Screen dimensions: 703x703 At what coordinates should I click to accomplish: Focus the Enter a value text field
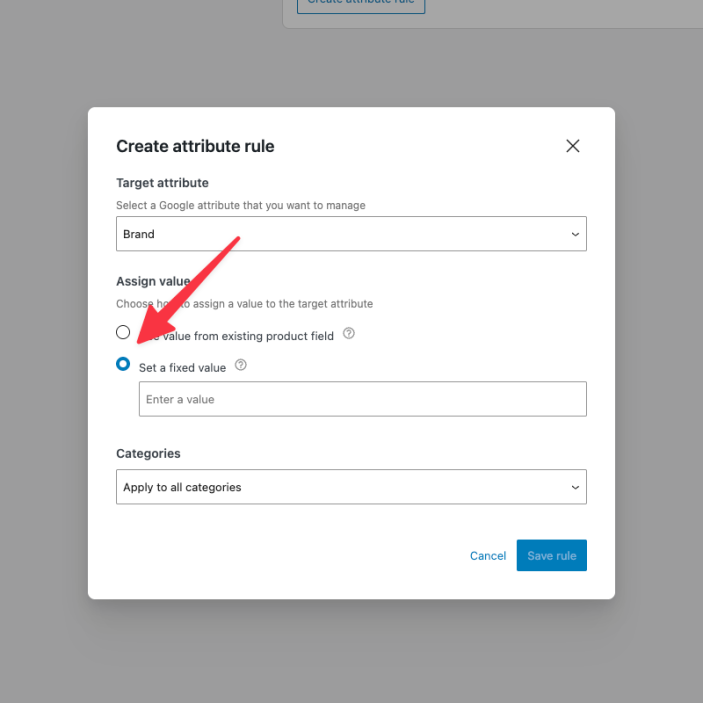[362, 399]
